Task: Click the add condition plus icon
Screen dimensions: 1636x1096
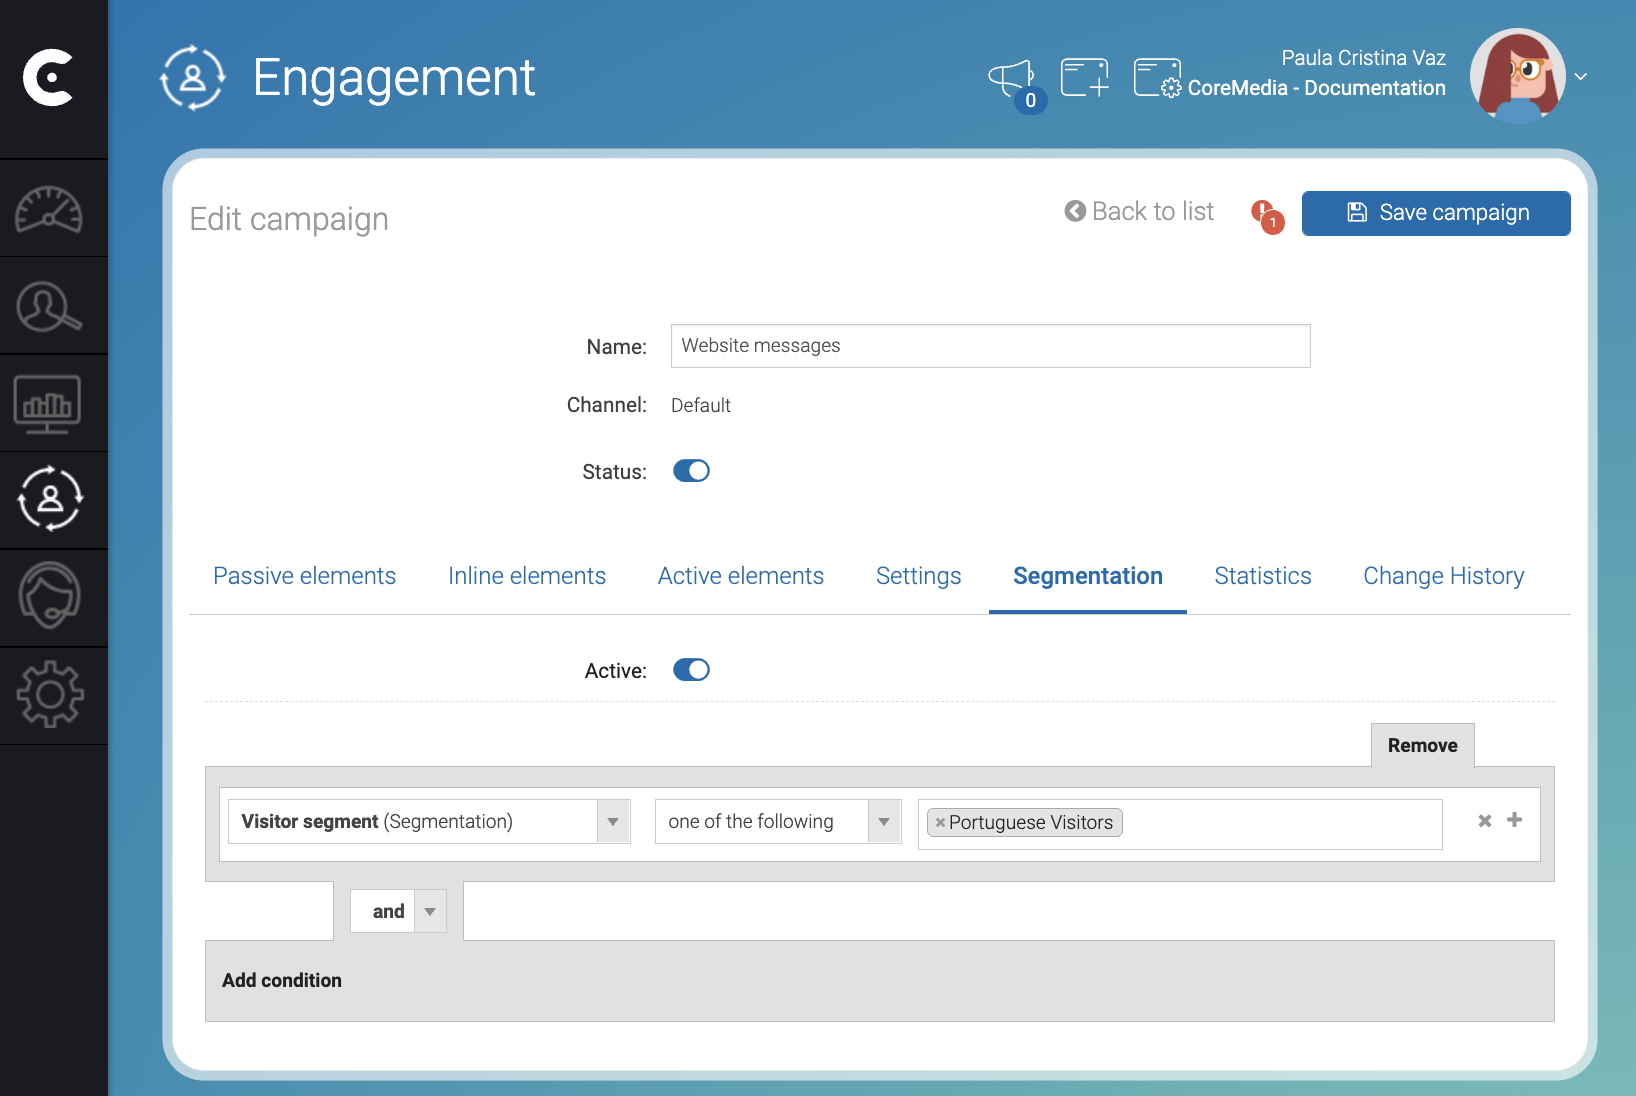Action: [1515, 820]
